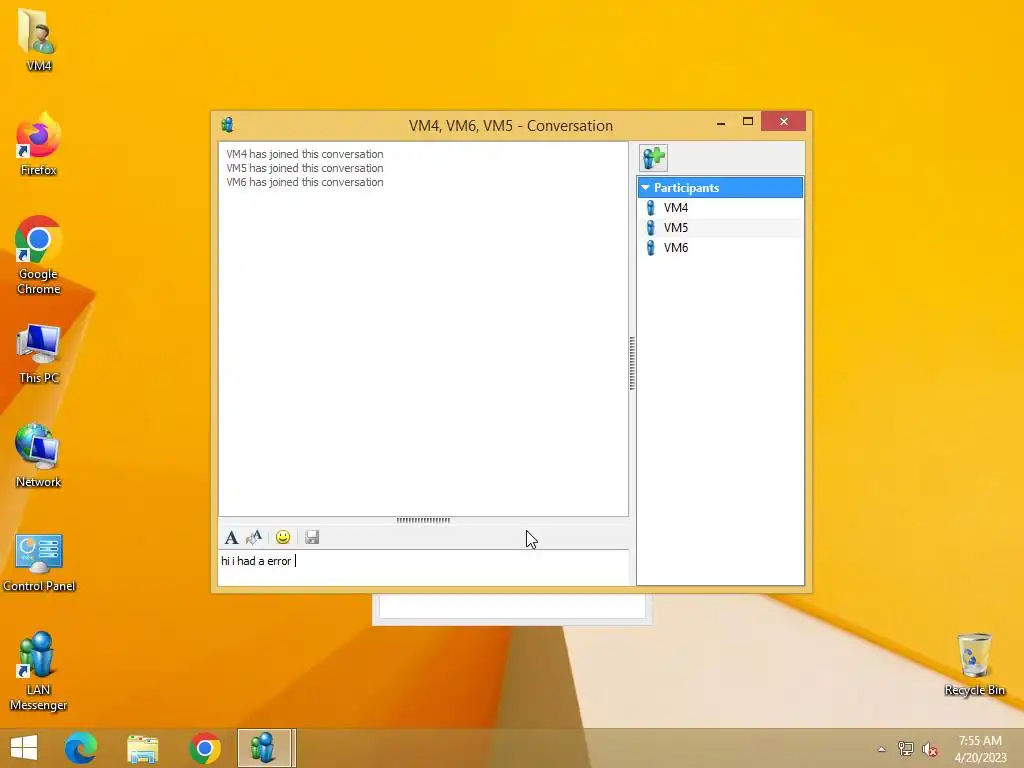Open the Recycle Bin
1024x768 pixels.
coord(974,665)
